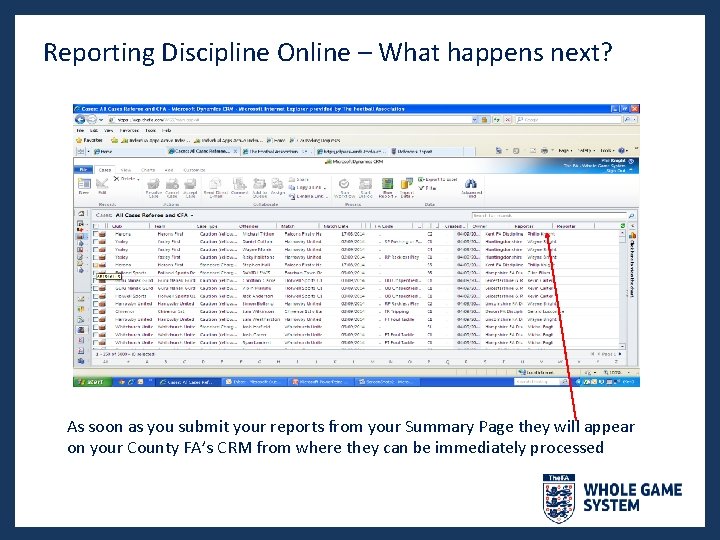720x540 pixels.
Task: Click the browser Forward arrow
Action: click(91, 119)
